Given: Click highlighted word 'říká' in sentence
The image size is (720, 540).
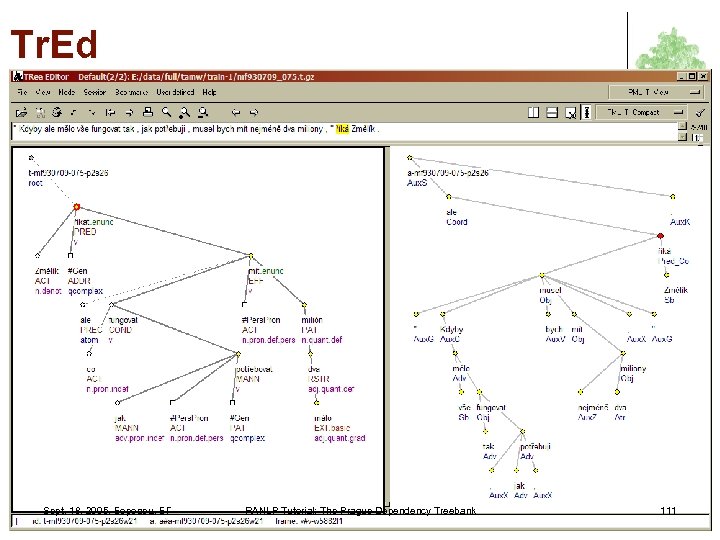Looking at the screenshot, I should point(342,129).
